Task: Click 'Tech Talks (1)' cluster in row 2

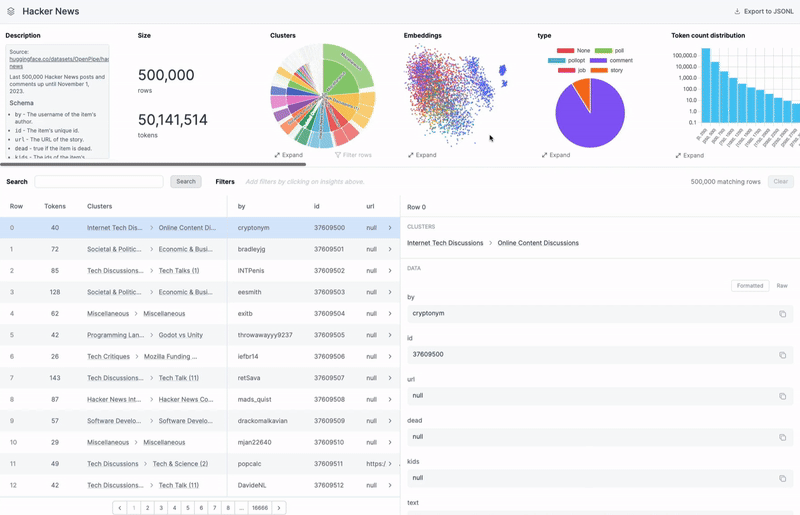Action: [x=179, y=271]
